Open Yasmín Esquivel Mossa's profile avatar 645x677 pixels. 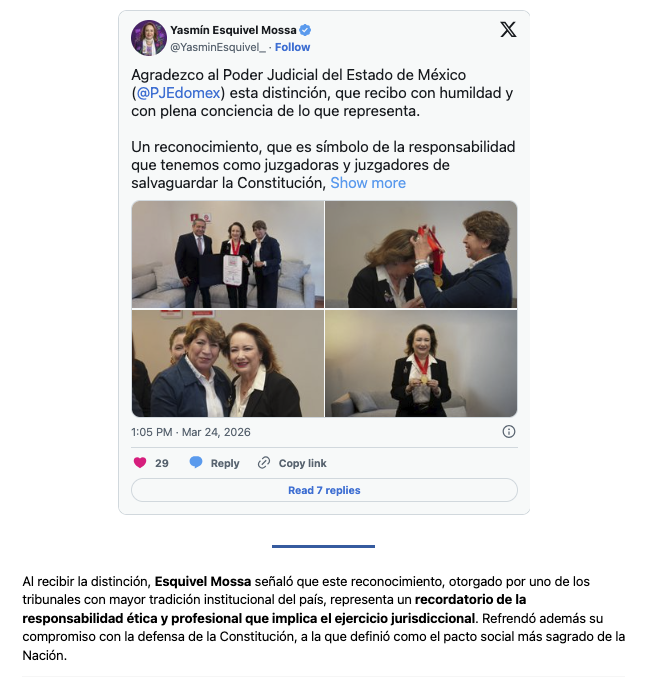tap(149, 38)
